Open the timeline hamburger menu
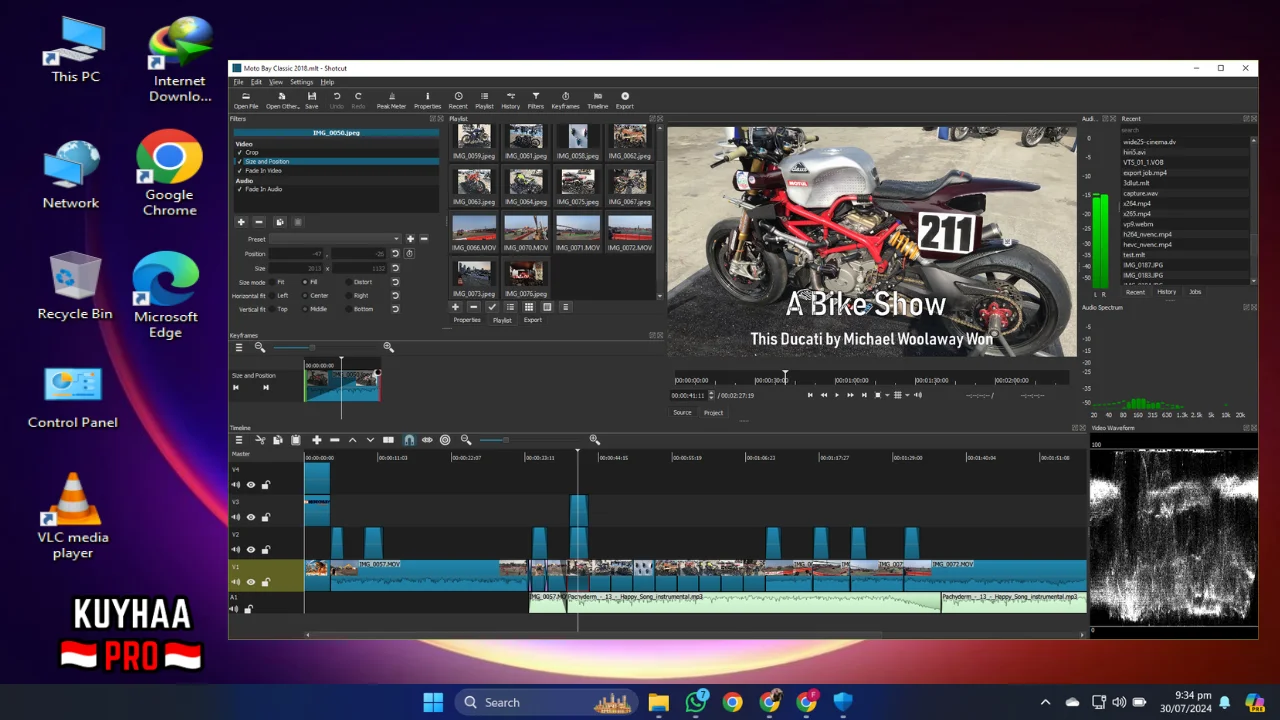This screenshot has width=1280, height=720. point(239,440)
